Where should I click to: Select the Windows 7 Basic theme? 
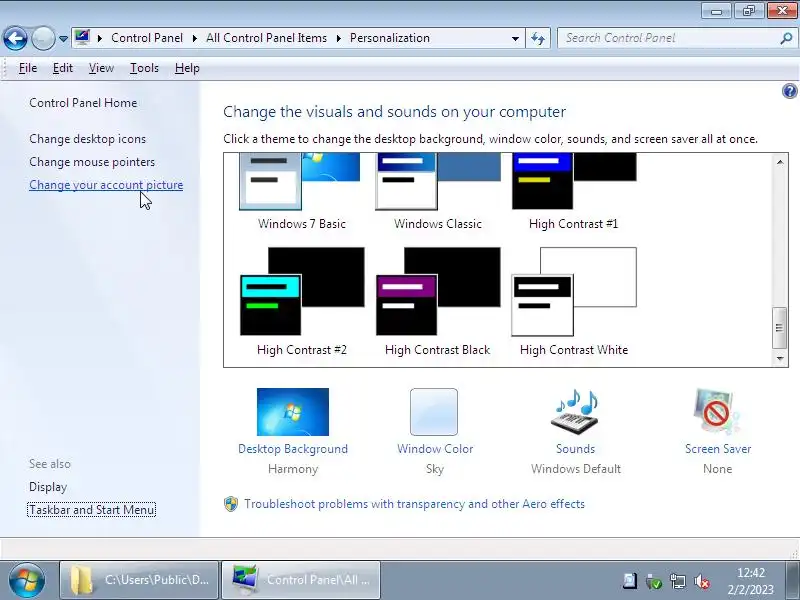(302, 191)
